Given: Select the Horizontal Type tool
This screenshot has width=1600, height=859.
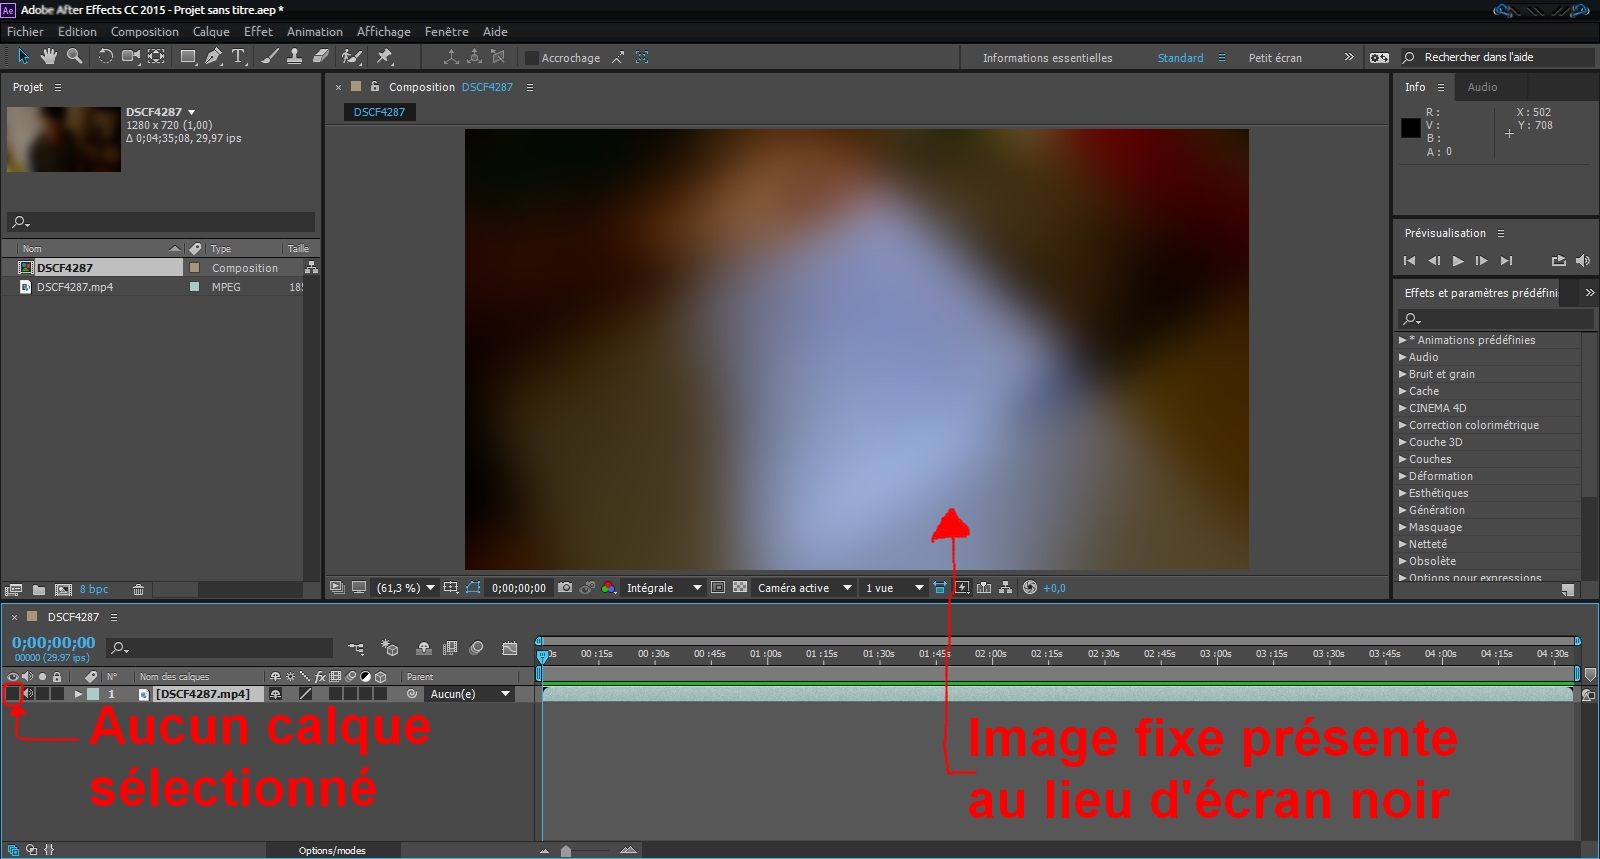Looking at the screenshot, I should (238, 57).
